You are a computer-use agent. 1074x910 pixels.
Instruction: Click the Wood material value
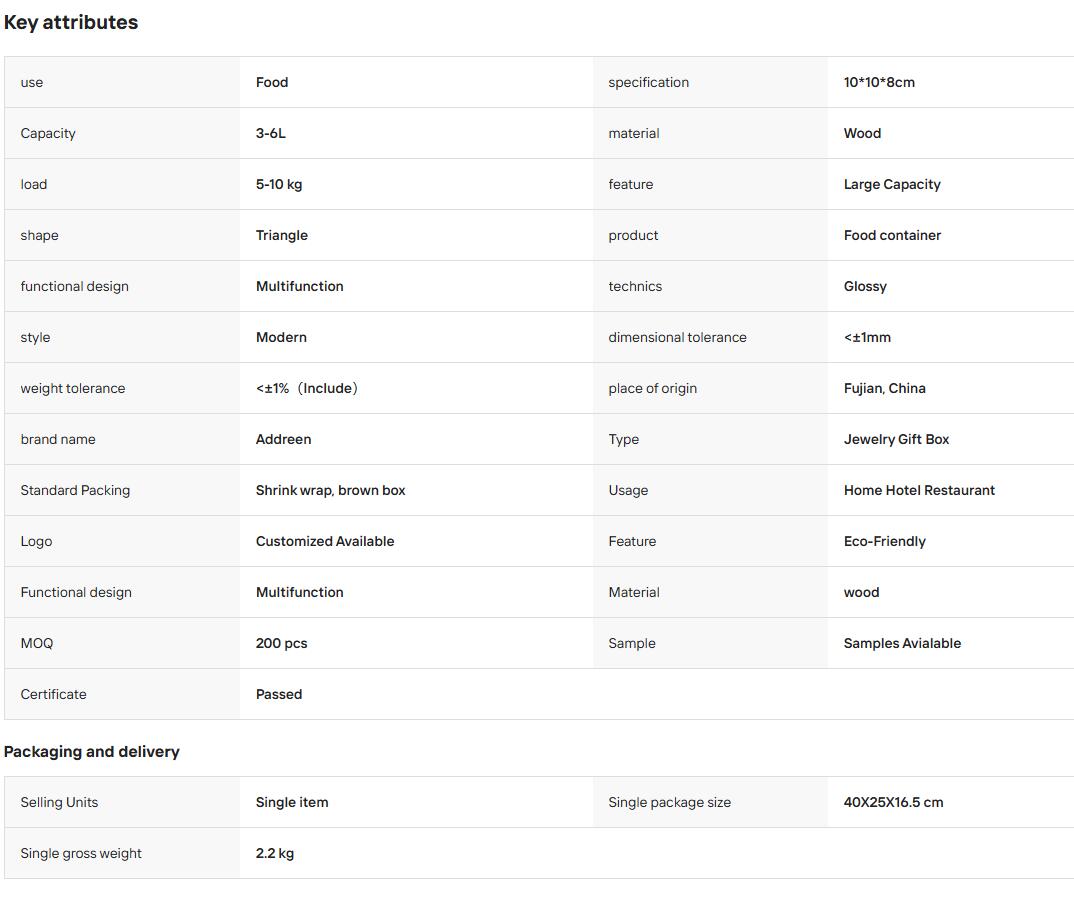(862, 134)
